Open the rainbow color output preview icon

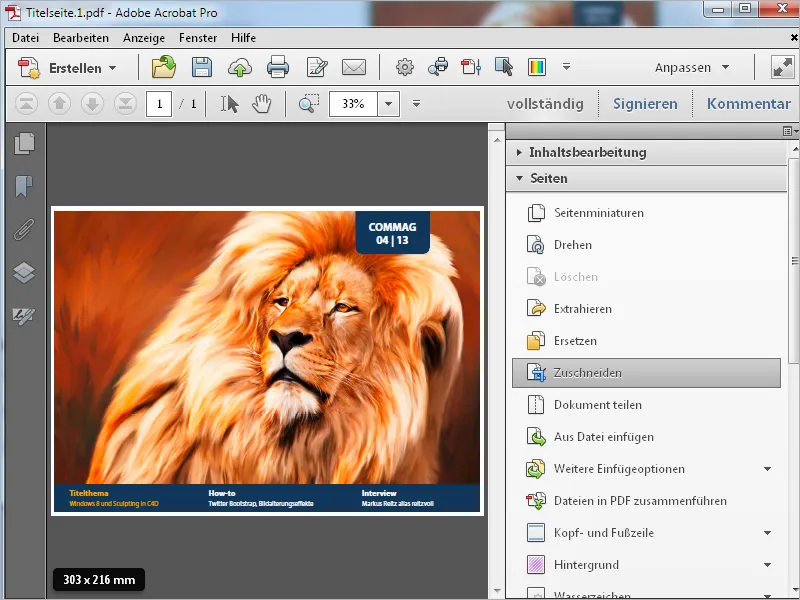coord(537,67)
